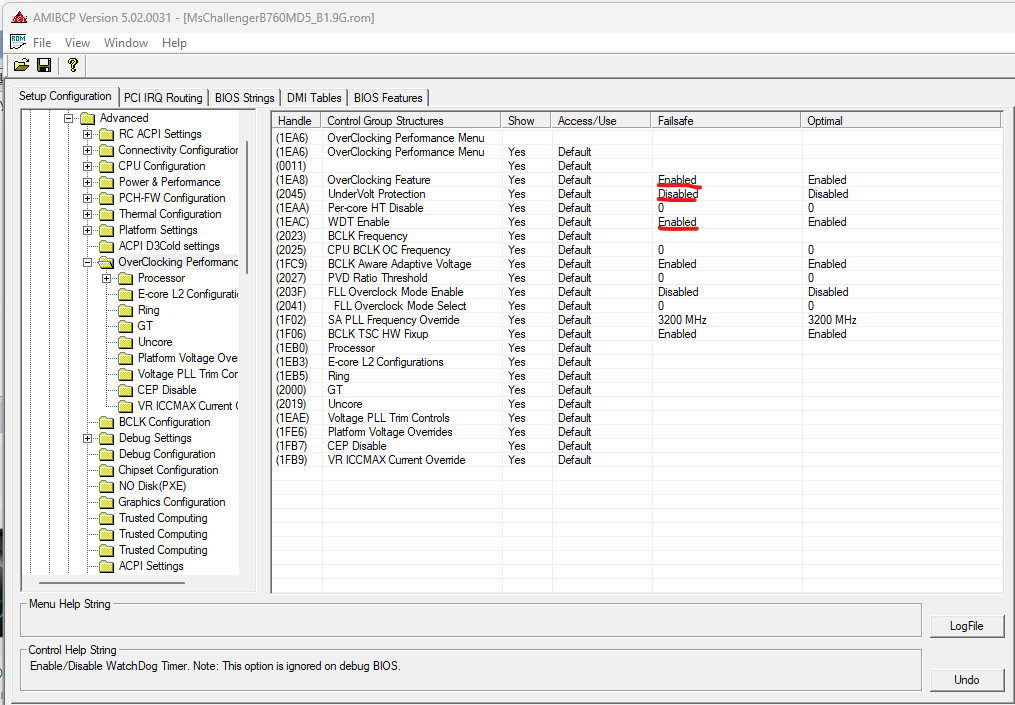Open the Help menu
The width and height of the screenshot is (1015, 705).
(174, 43)
